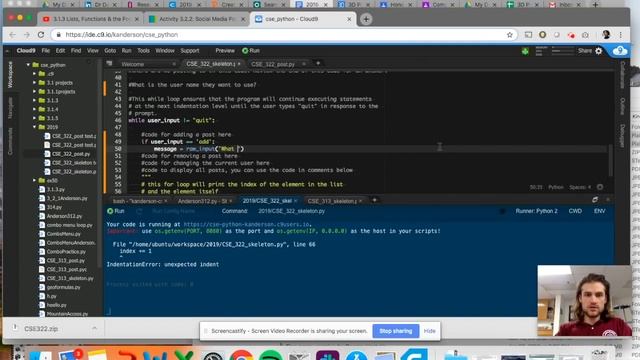Open the Window menu
Viewport: 640px width, 360px height.
(x=165, y=51)
